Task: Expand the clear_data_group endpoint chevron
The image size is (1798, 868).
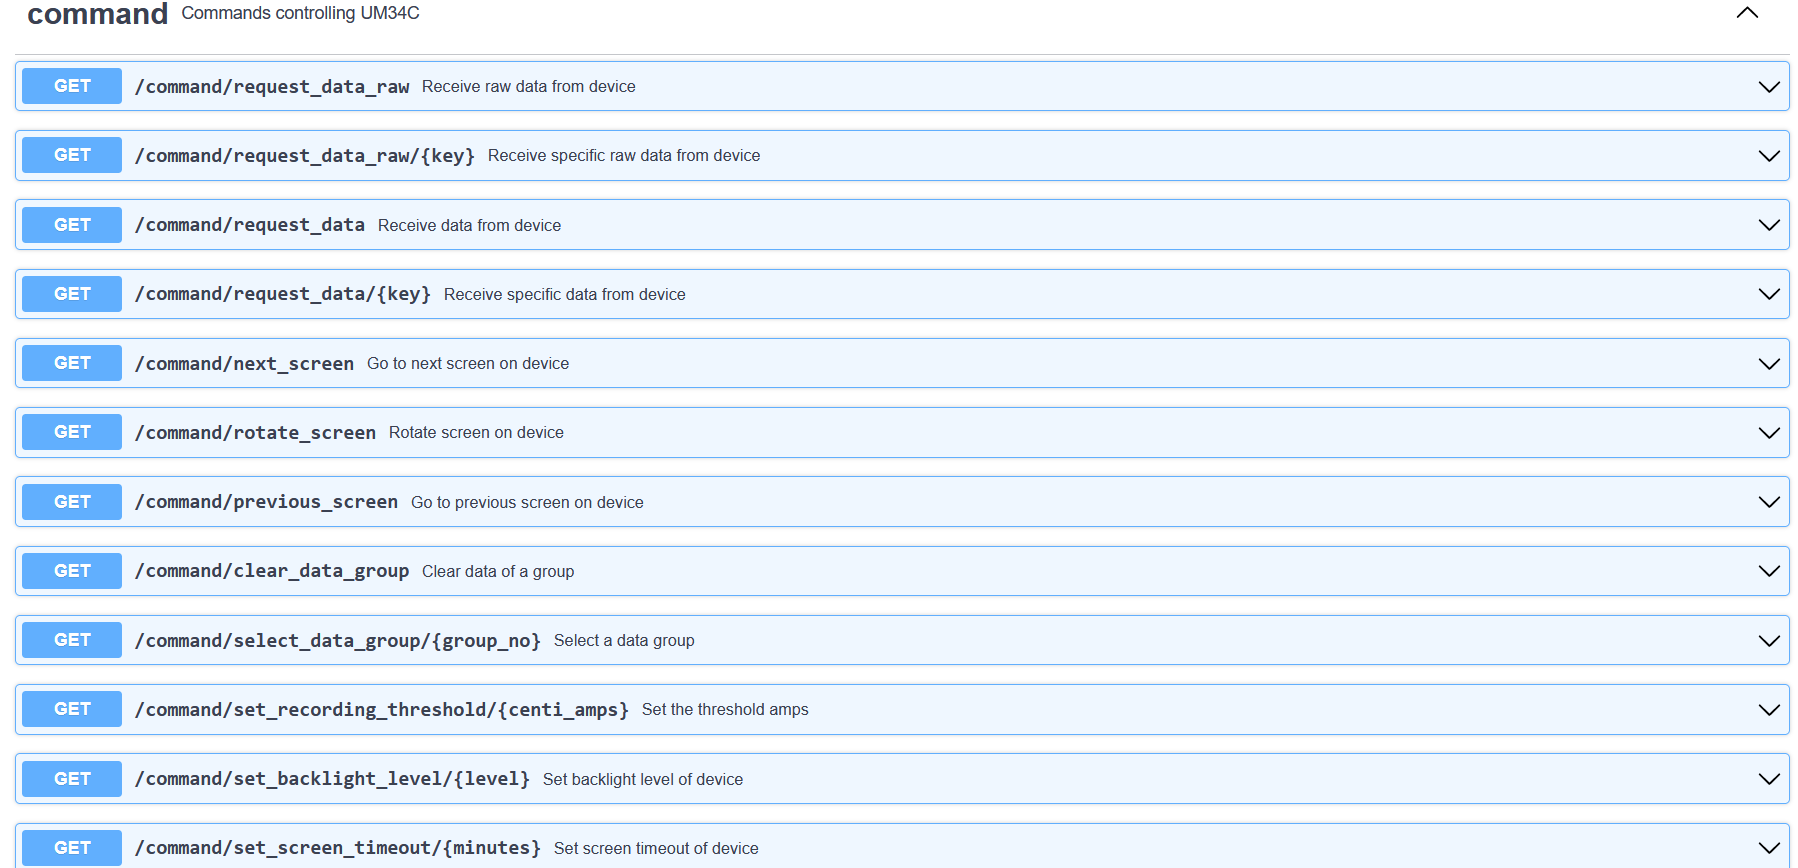Action: tap(1769, 571)
